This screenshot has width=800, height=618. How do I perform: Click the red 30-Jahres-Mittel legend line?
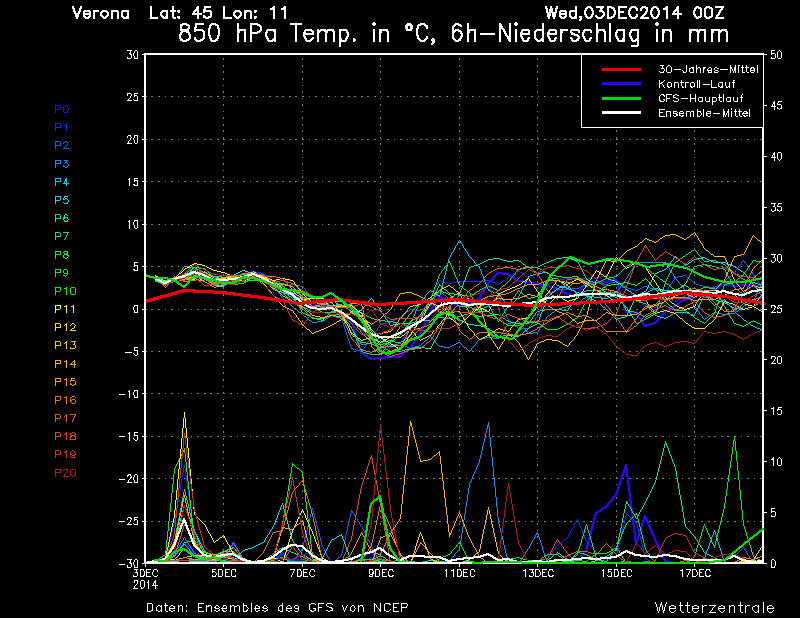(621, 70)
